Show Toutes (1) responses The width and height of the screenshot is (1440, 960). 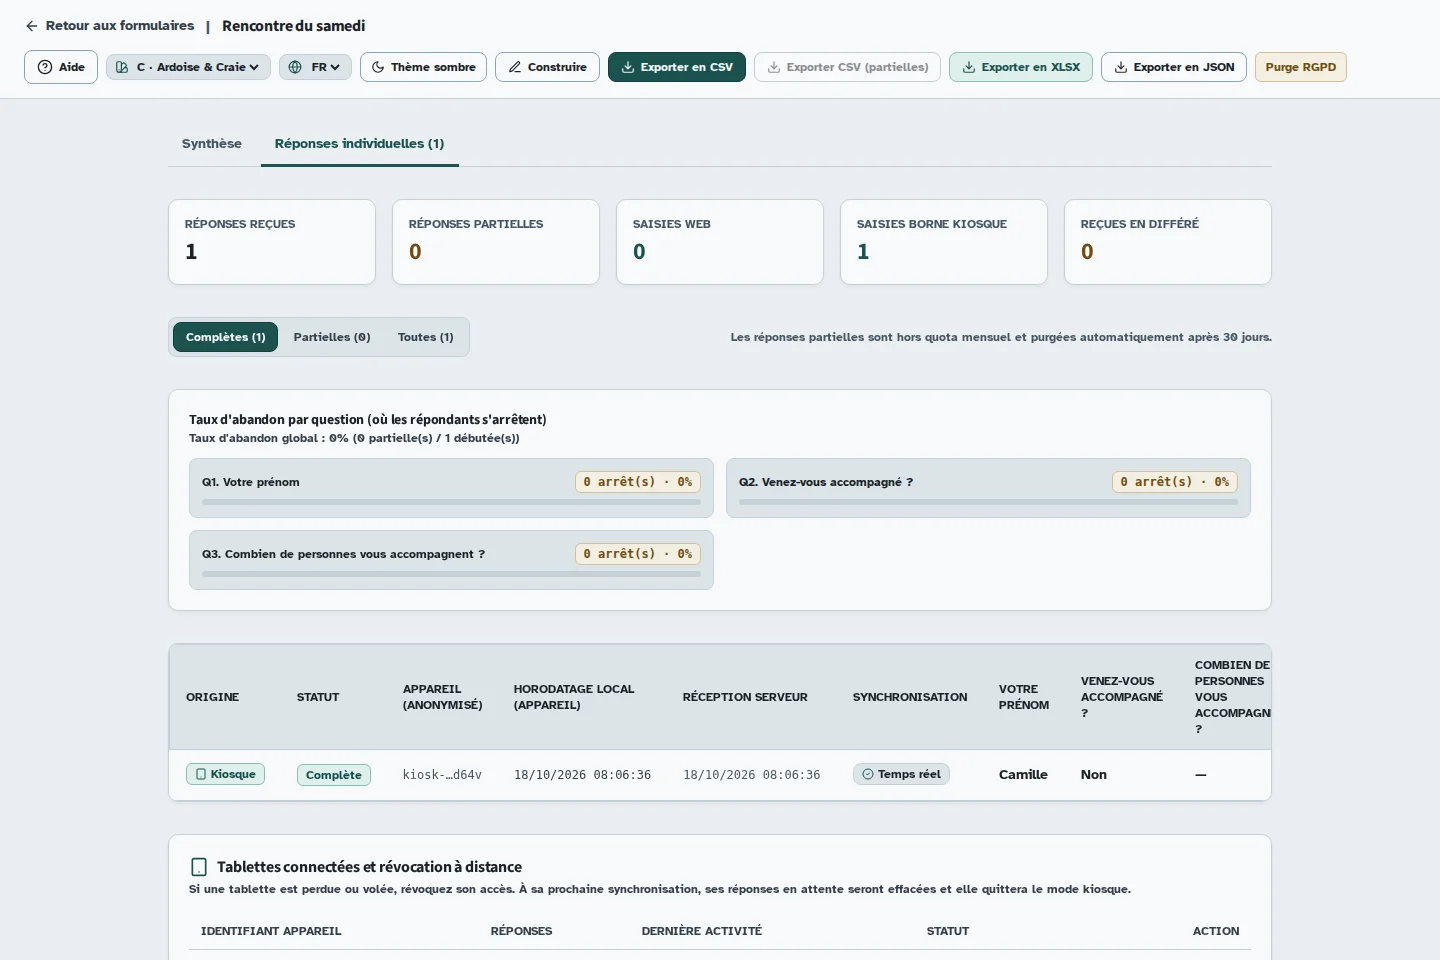point(426,337)
